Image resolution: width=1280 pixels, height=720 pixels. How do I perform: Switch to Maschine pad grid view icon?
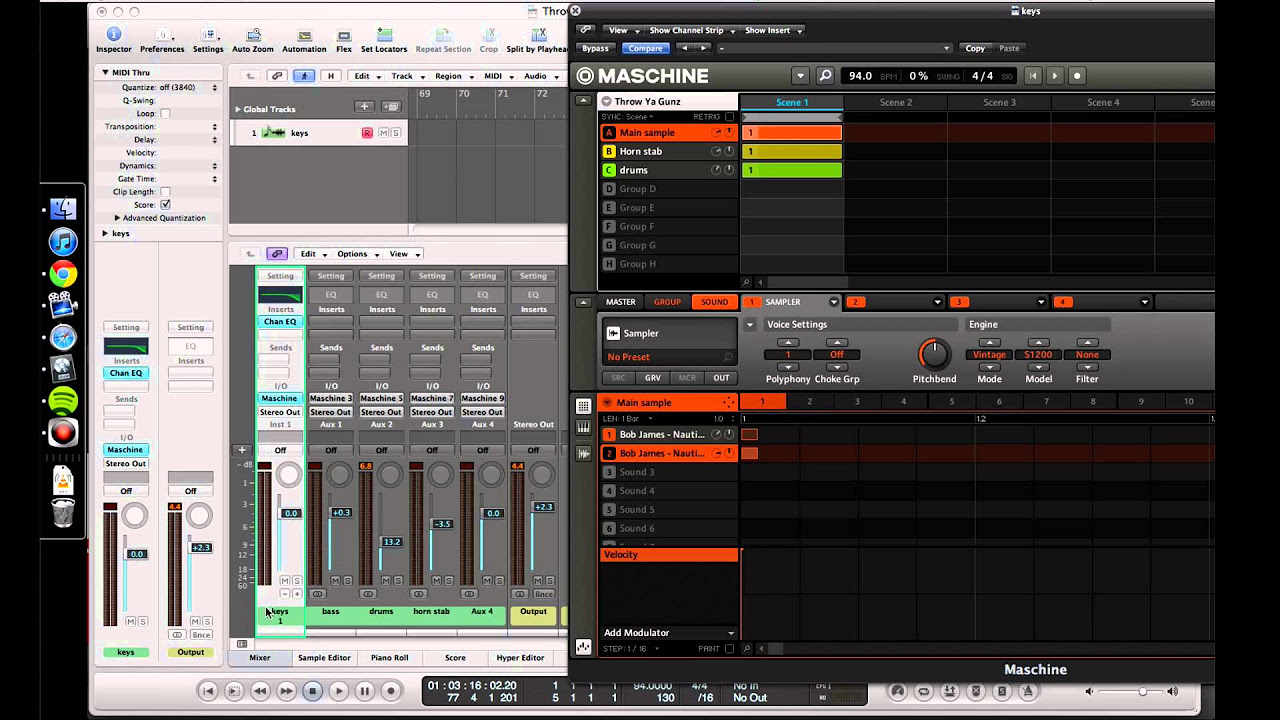(583, 405)
